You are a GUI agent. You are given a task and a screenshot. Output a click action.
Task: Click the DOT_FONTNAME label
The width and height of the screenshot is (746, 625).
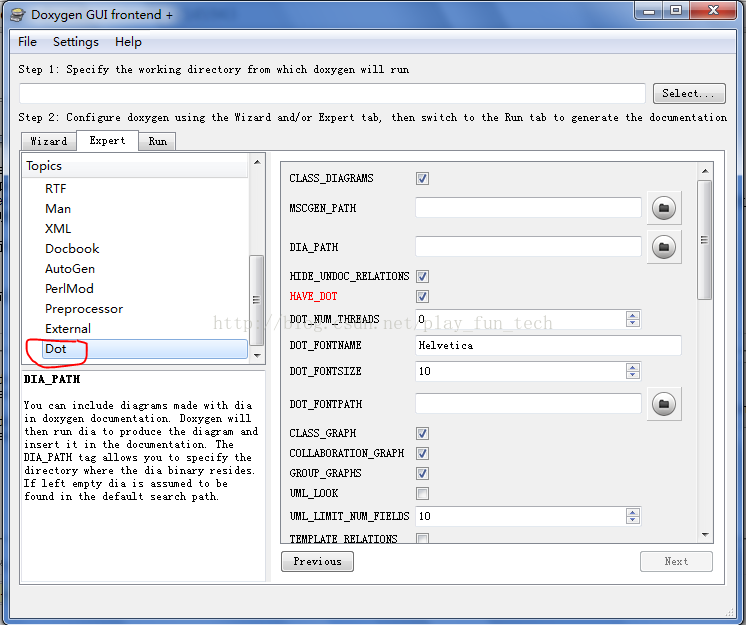325,345
